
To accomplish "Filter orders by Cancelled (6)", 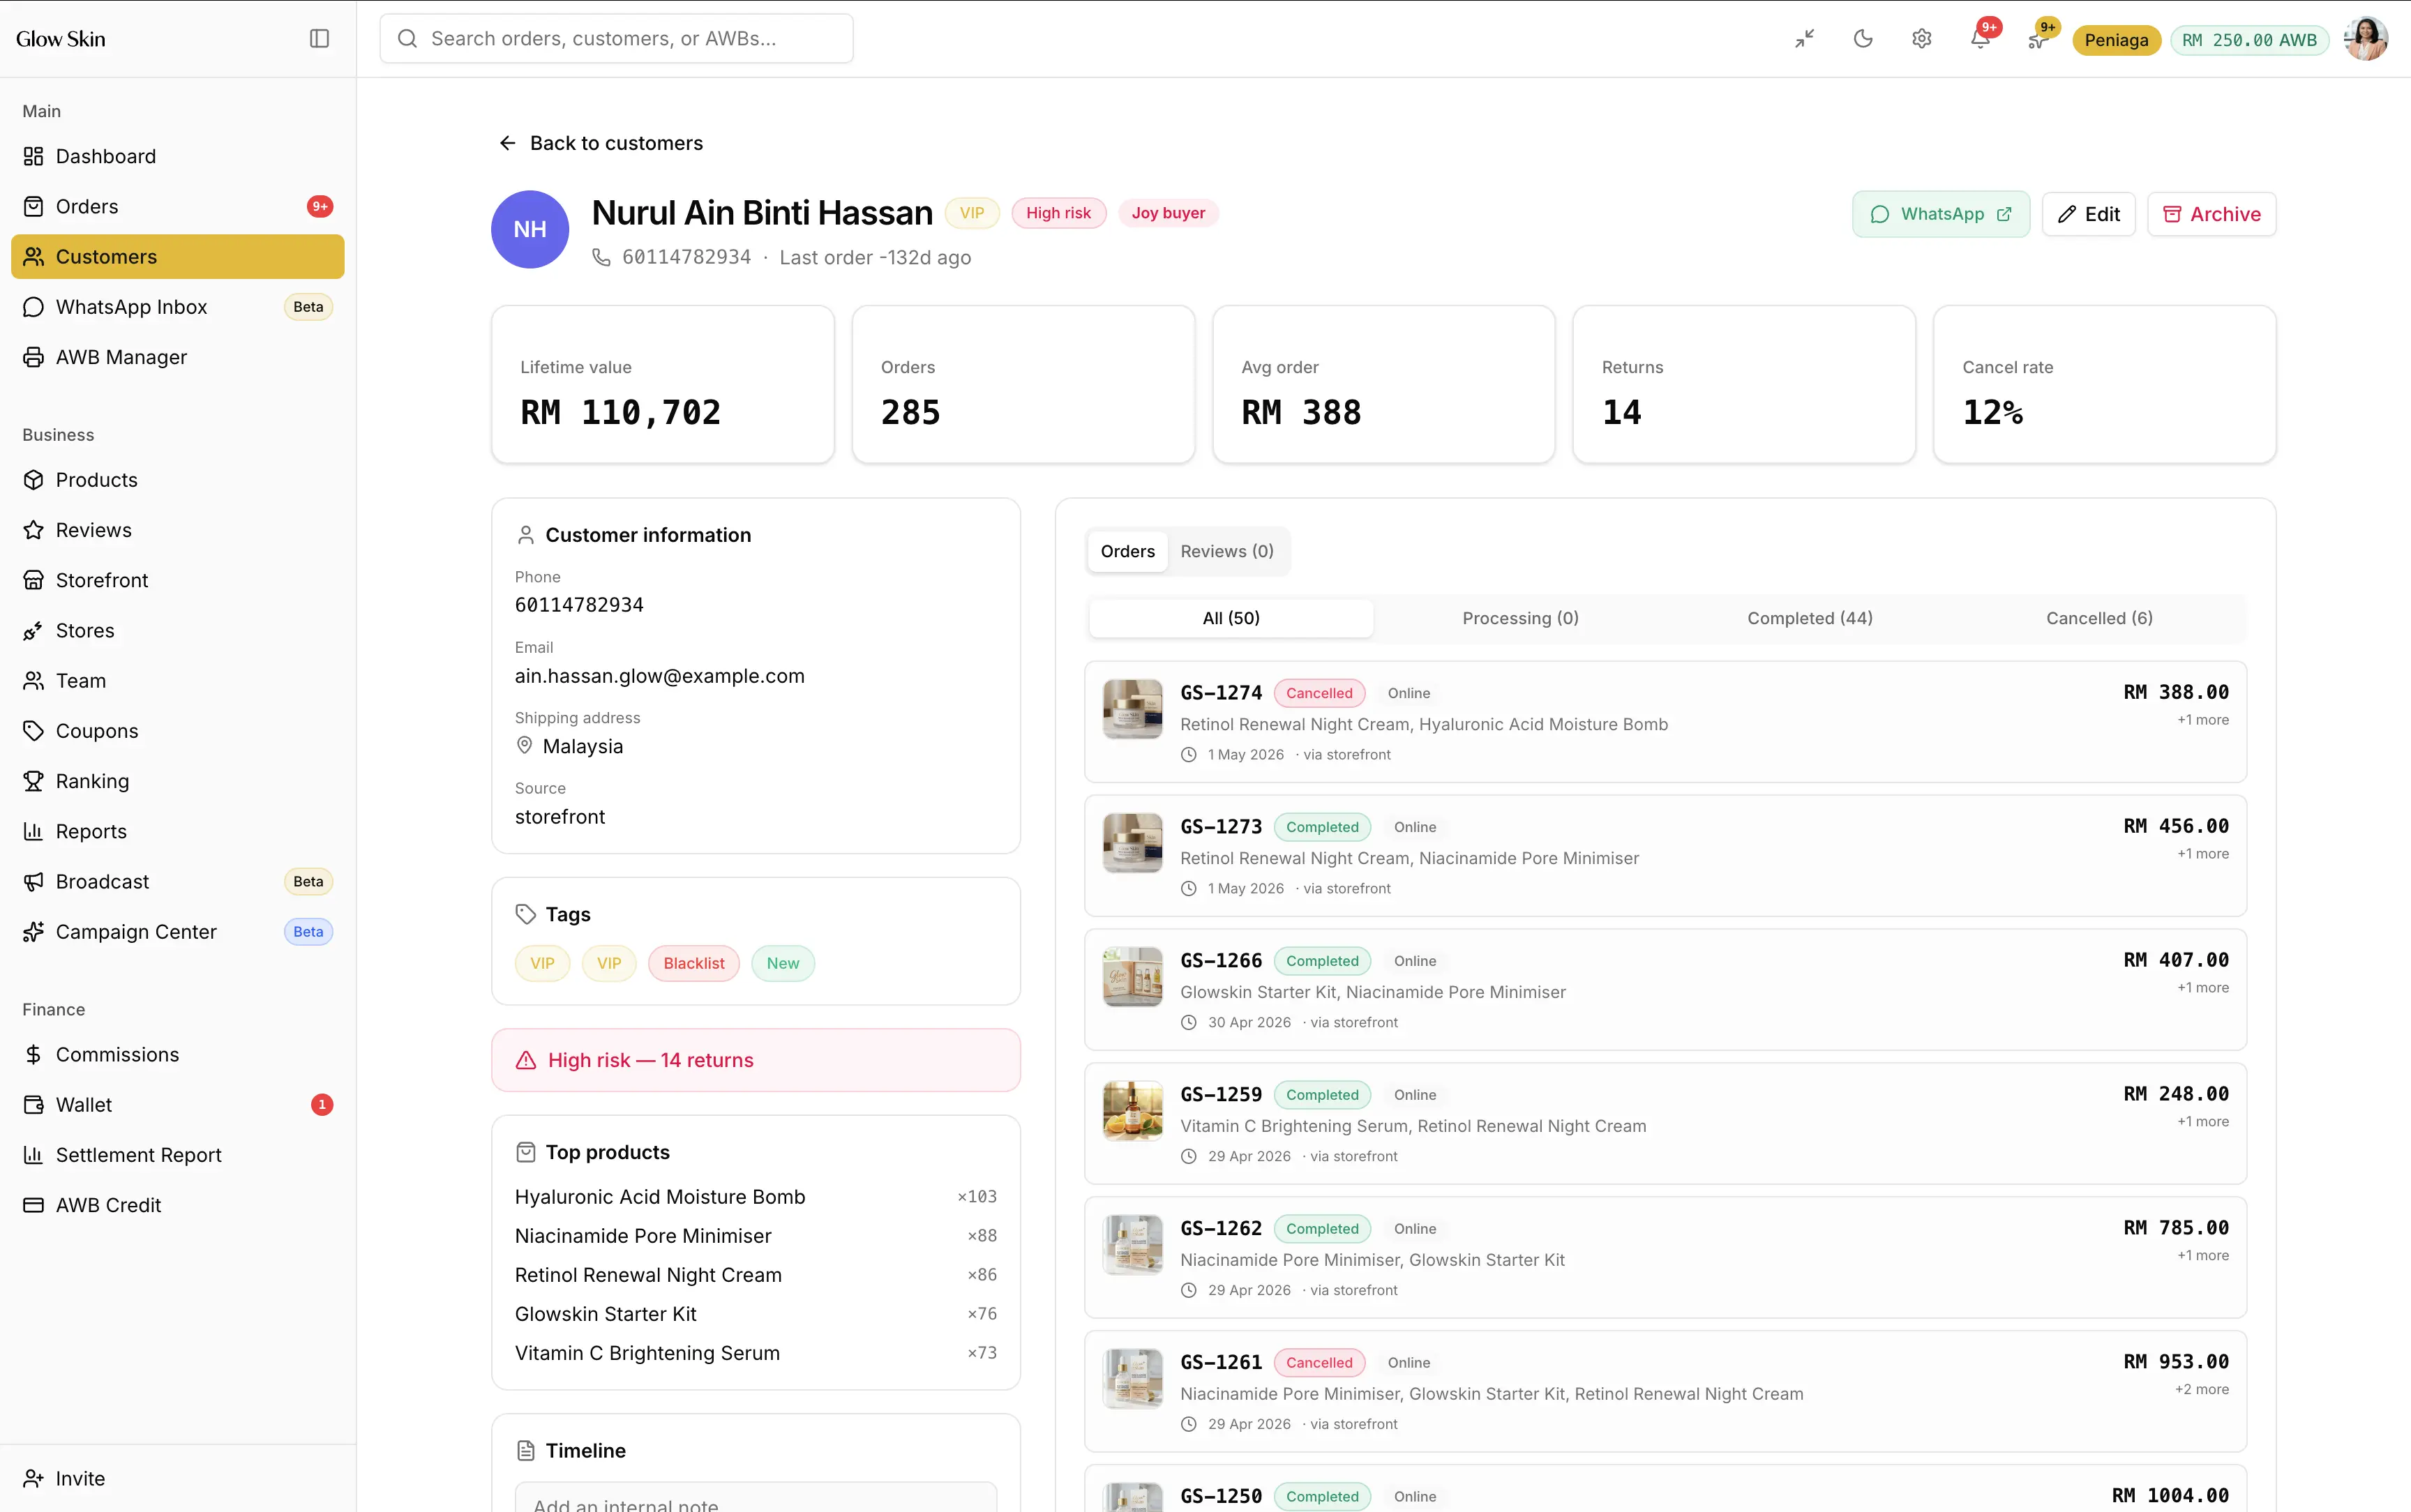I will [x=2099, y=618].
